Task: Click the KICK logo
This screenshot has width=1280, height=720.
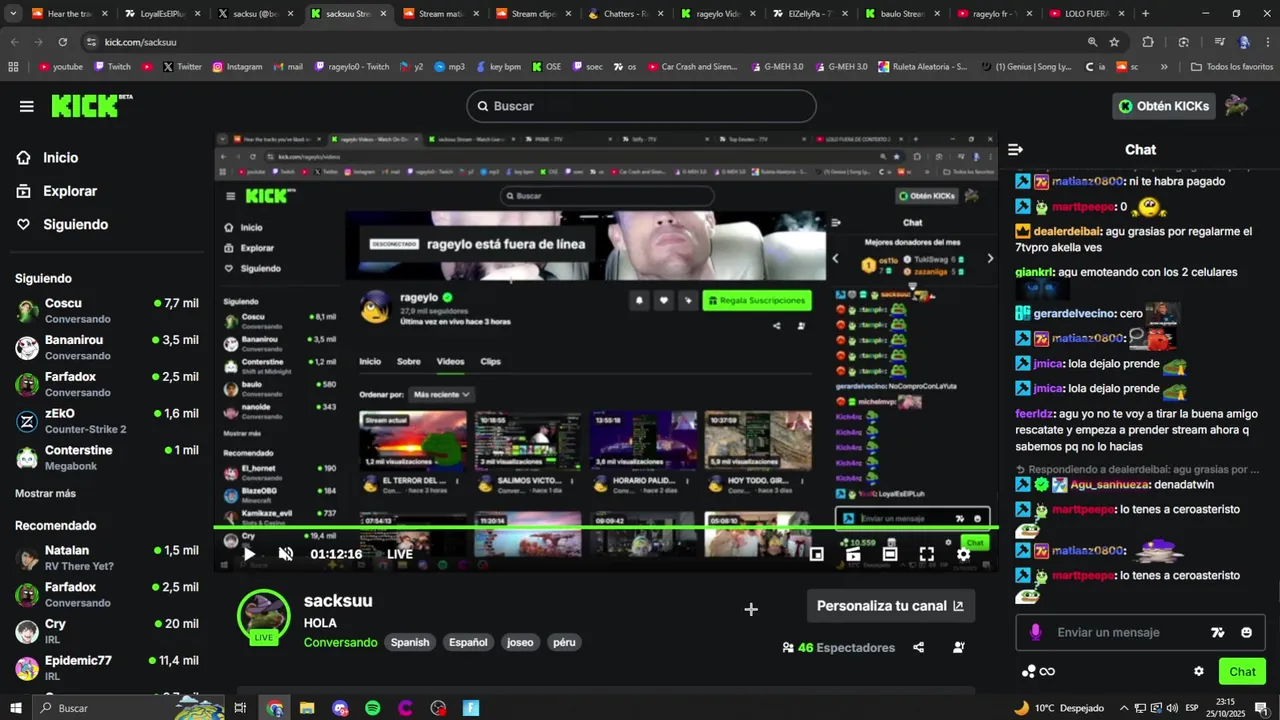Action: click(x=91, y=106)
